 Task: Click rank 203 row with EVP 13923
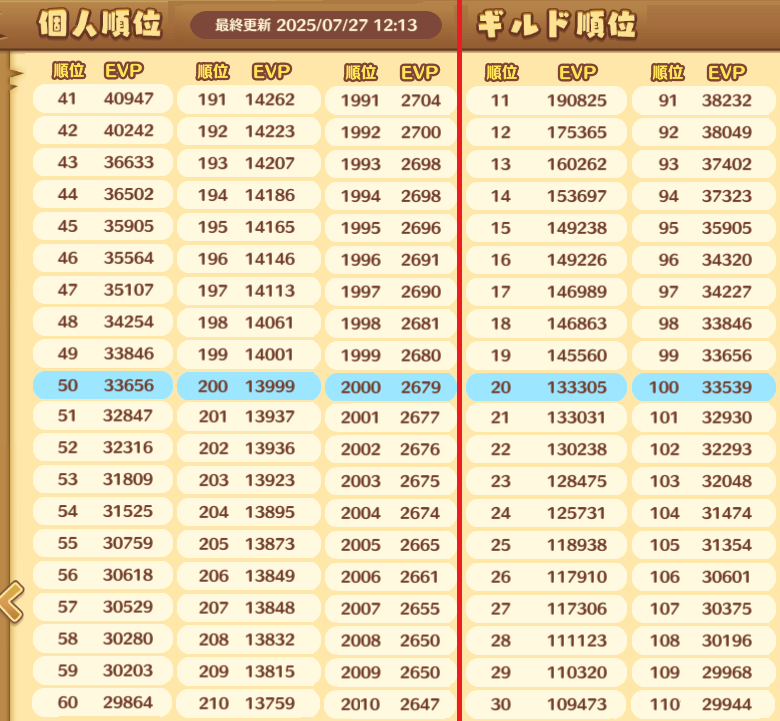tap(249, 480)
